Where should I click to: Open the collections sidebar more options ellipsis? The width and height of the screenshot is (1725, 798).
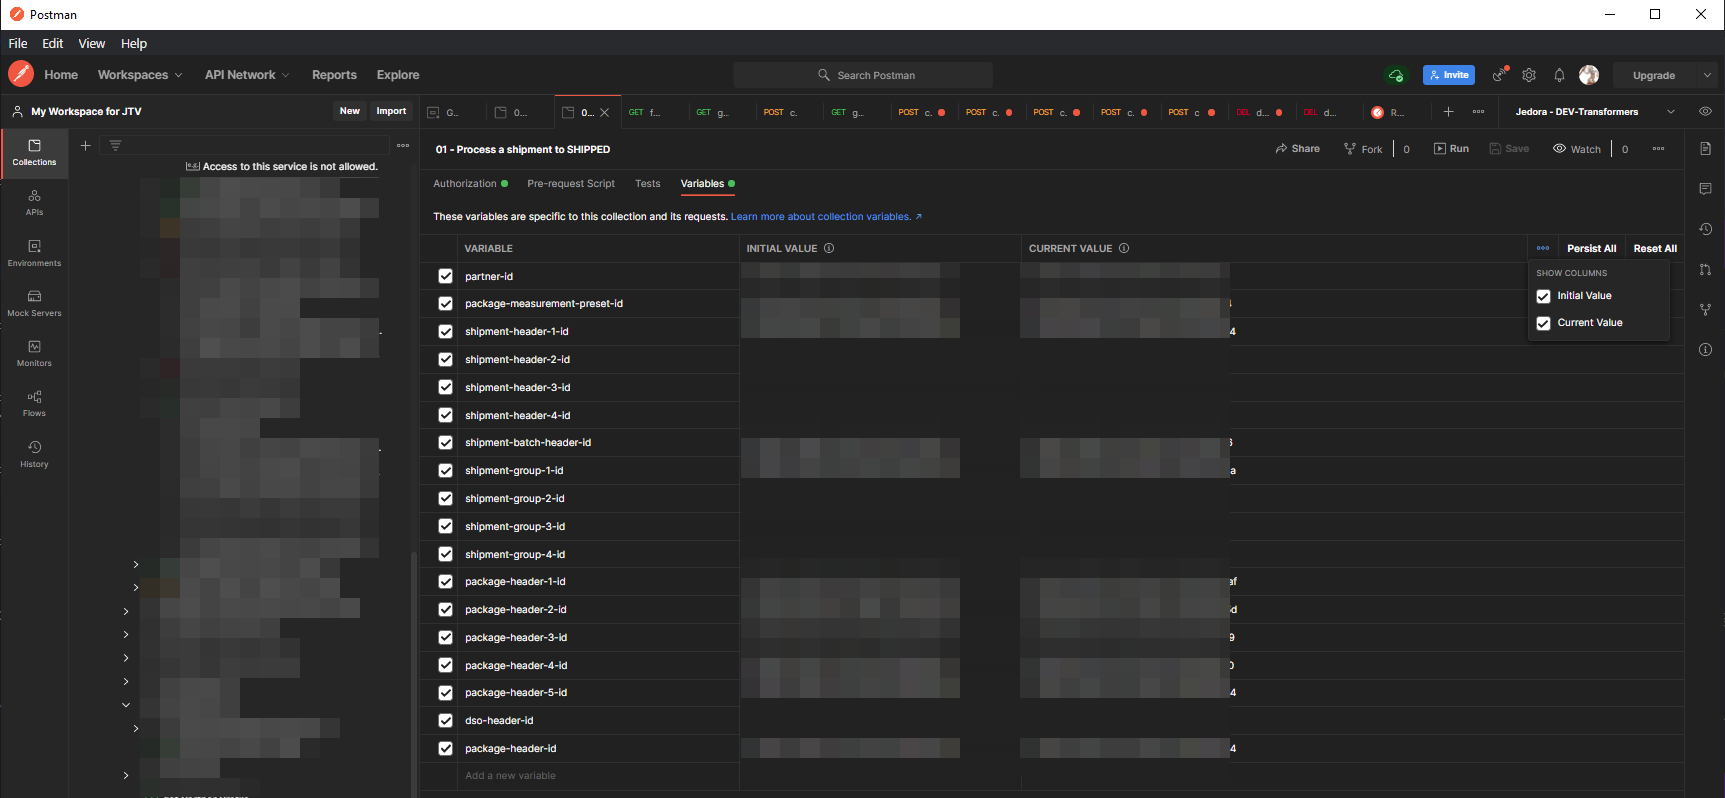click(403, 145)
